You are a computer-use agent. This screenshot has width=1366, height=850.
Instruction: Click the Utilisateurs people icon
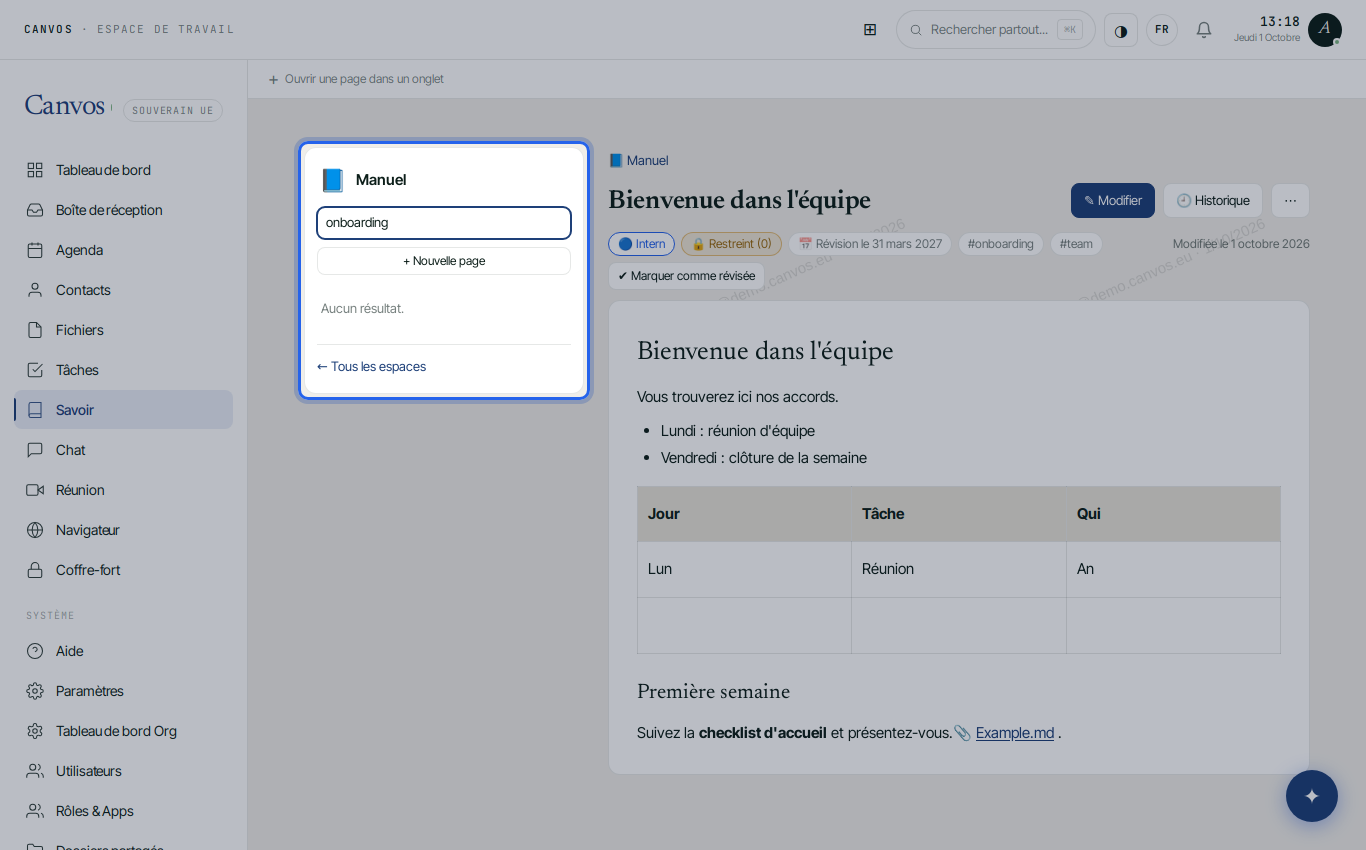pos(35,771)
